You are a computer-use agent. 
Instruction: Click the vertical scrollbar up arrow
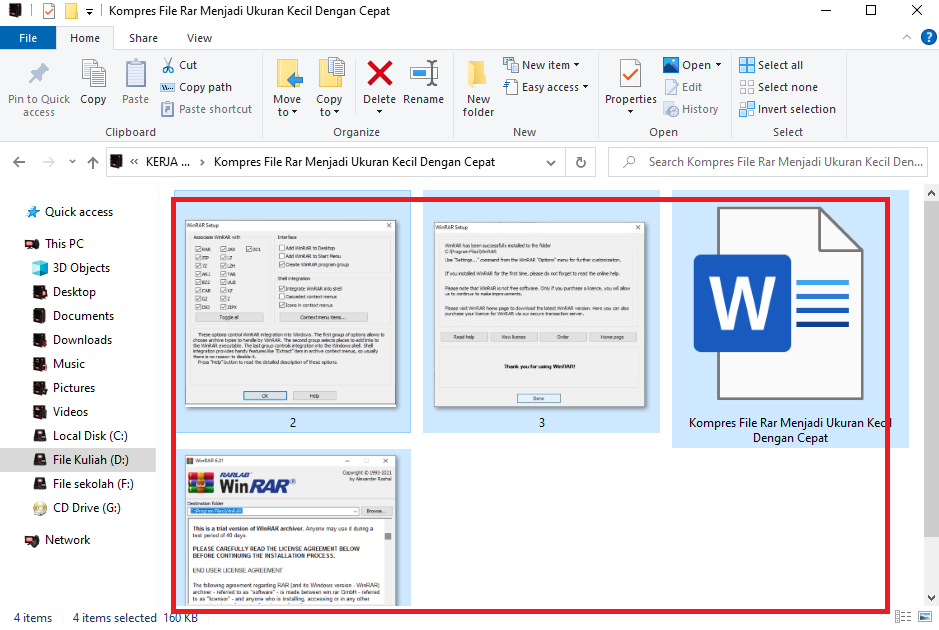931,193
